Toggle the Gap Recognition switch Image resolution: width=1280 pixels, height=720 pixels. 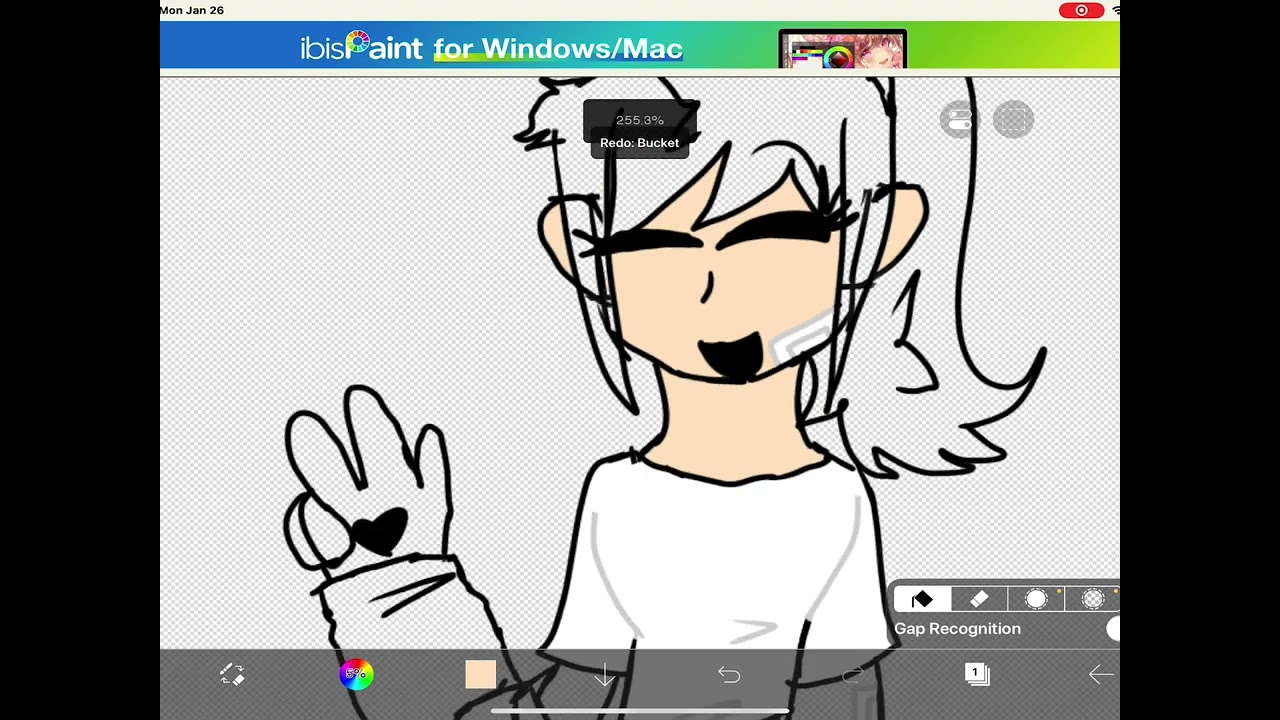click(1113, 629)
